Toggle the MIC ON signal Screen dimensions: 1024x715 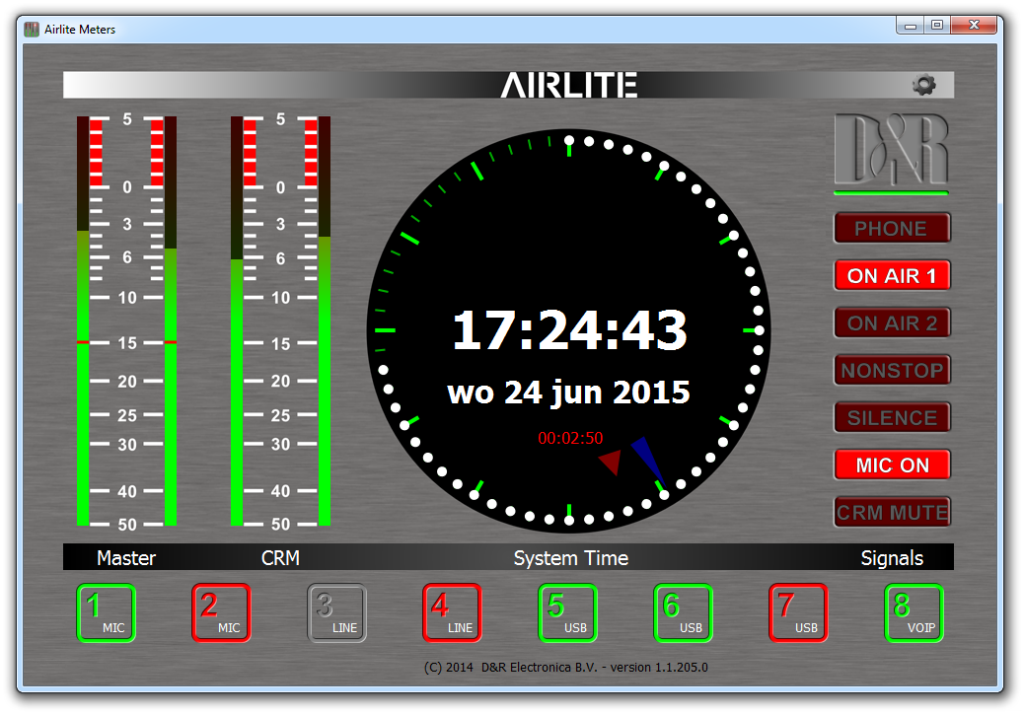click(x=892, y=465)
